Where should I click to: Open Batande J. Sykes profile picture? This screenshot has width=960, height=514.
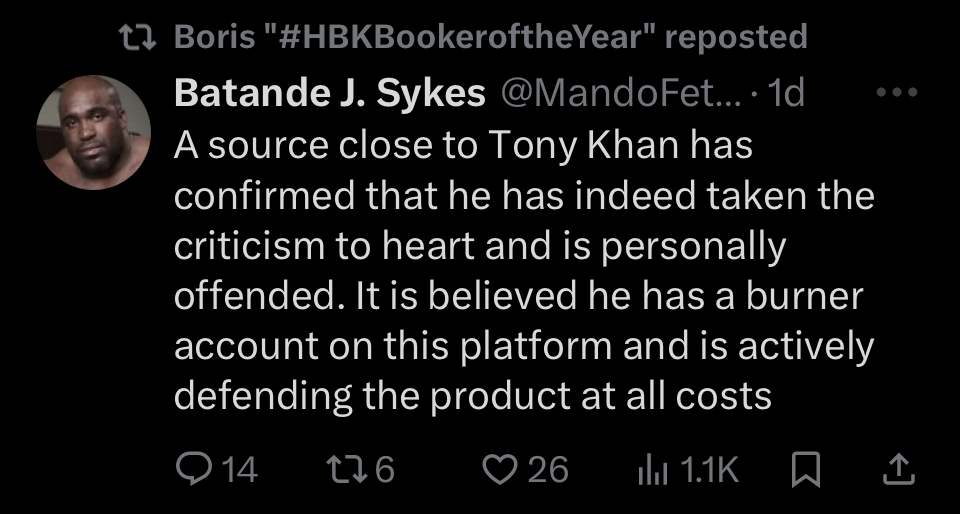coord(93,132)
